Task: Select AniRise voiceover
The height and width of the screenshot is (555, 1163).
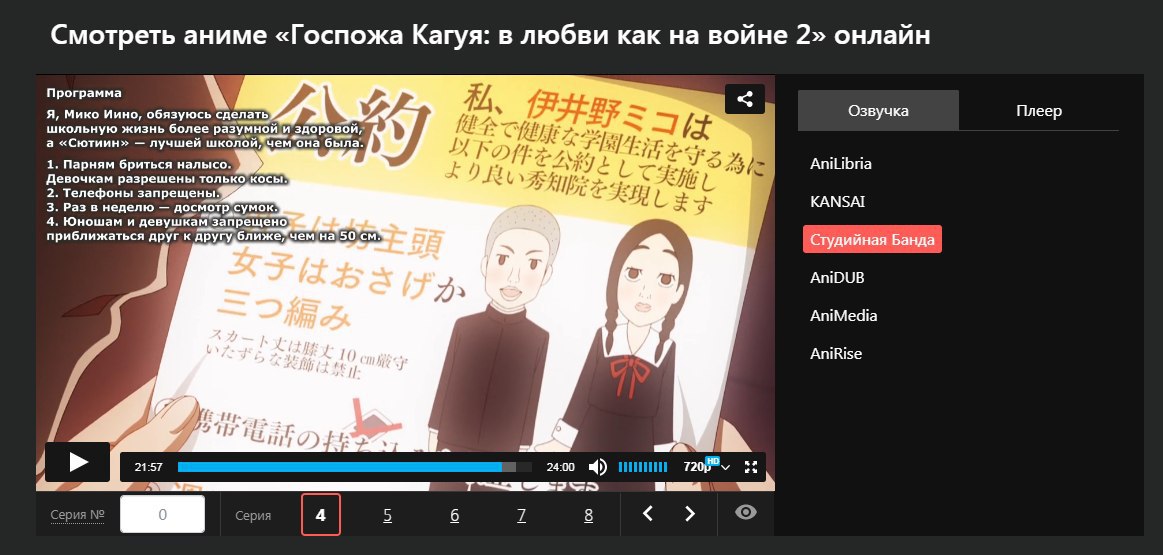Action: click(x=836, y=353)
